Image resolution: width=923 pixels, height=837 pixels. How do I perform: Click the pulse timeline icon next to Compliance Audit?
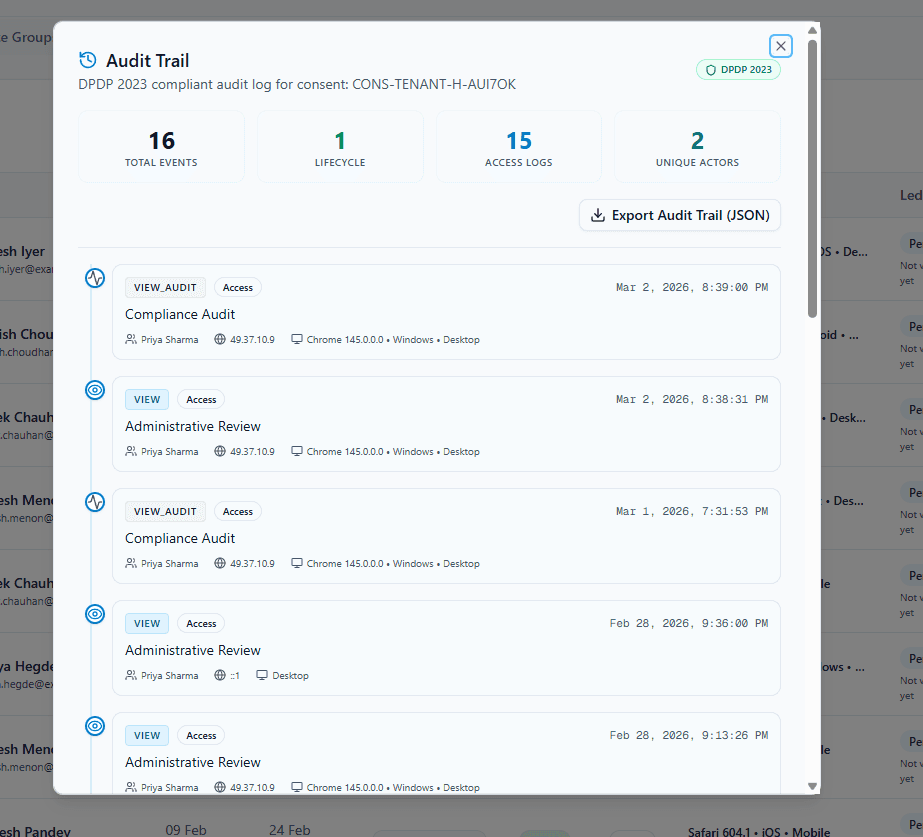point(94,278)
